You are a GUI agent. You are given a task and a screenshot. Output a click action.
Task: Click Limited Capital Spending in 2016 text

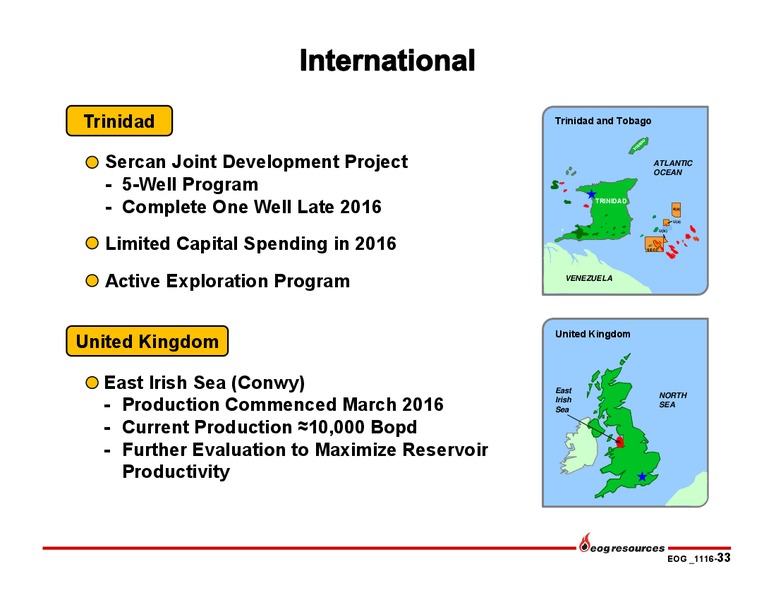tap(250, 244)
